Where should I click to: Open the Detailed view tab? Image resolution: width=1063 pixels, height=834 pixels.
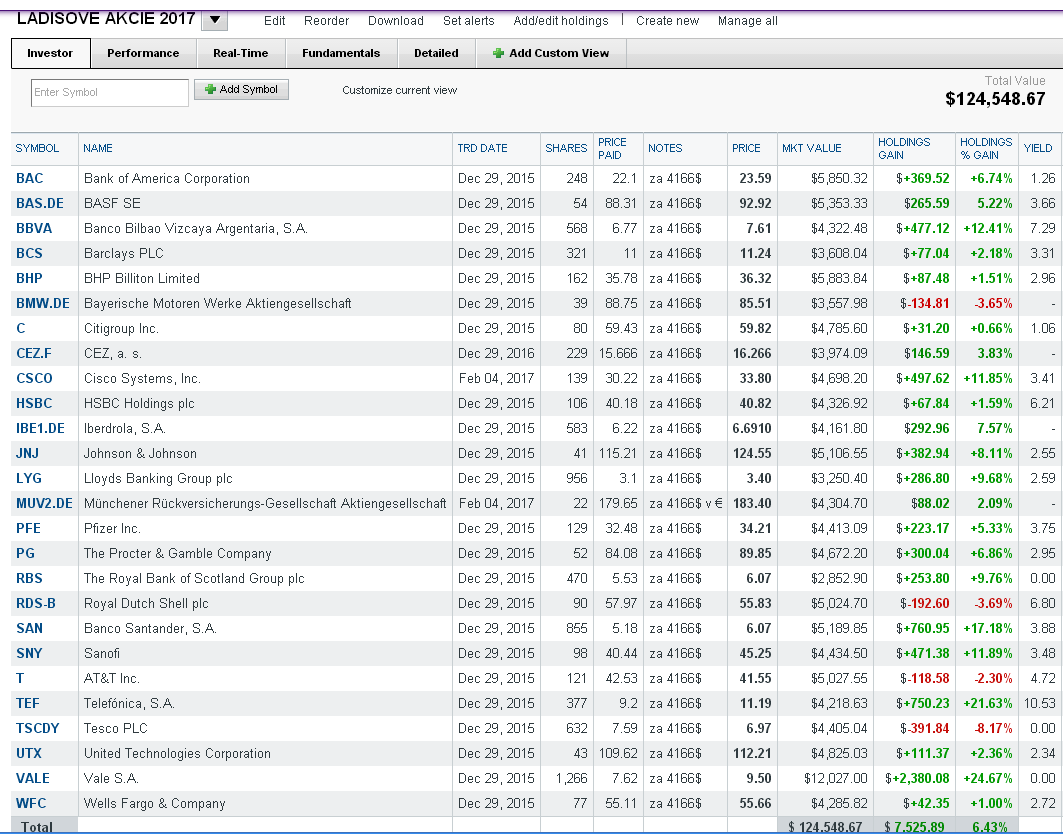[437, 53]
